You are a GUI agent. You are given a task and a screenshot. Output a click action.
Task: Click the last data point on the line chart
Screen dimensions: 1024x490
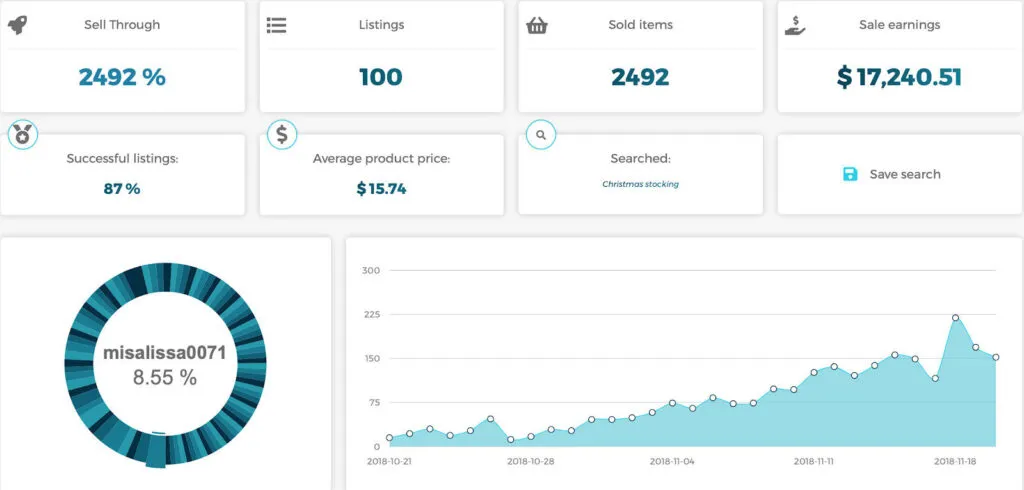pos(996,357)
